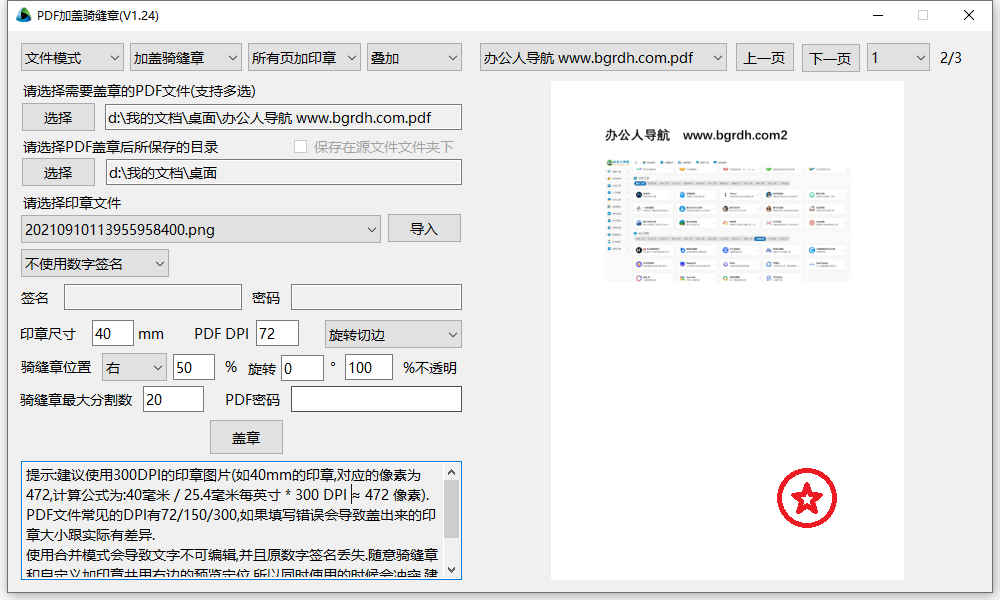Expand the 叠加 mode dropdown
The height and width of the screenshot is (600, 1000).
click(x=413, y=58)
